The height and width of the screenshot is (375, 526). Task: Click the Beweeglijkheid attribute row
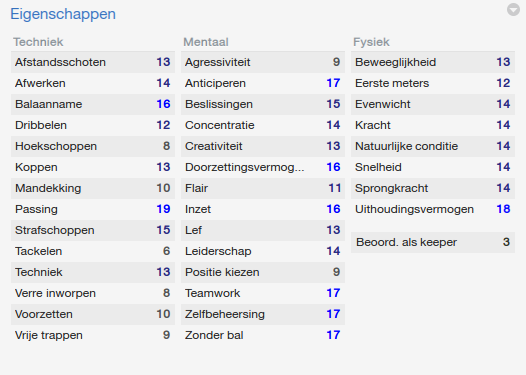[433, 62]
